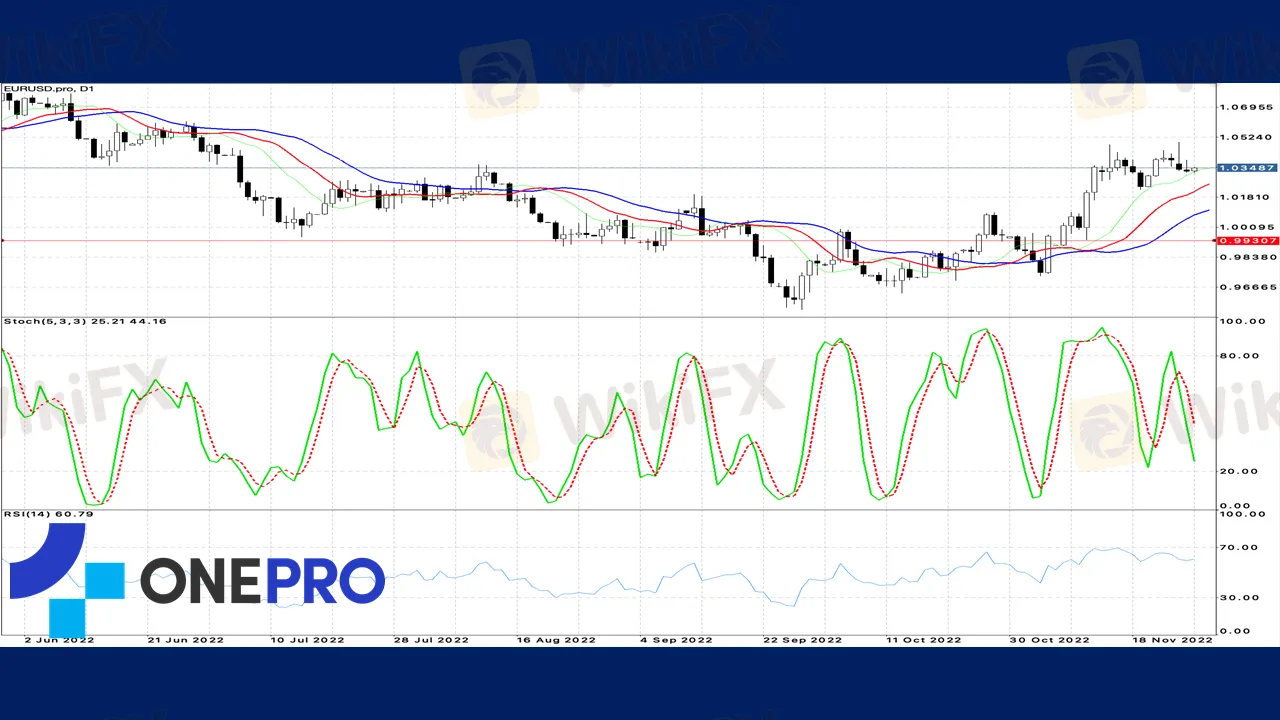Select the current price label 1.03487
Viewport: 1280px width, 720px height.
point(1246,168)
